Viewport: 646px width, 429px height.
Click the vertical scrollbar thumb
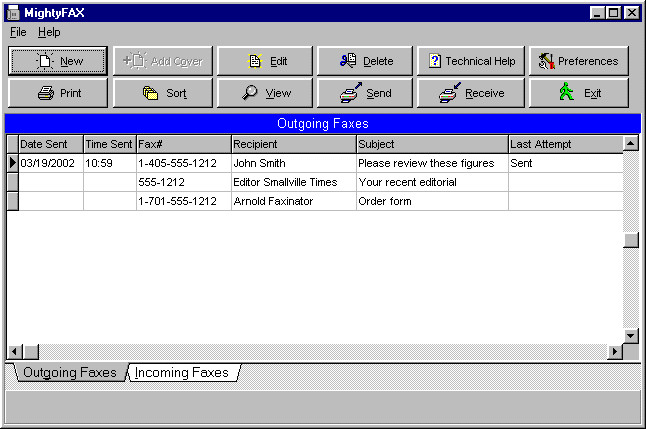point(631,240)
